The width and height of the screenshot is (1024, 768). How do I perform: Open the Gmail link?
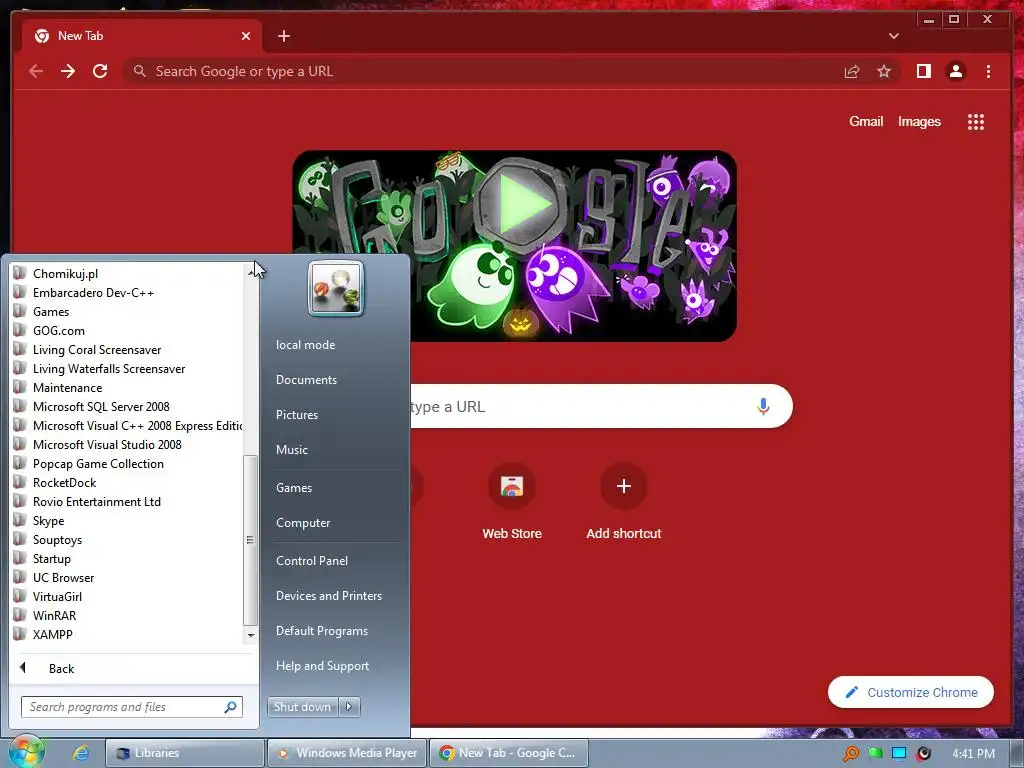866,121
